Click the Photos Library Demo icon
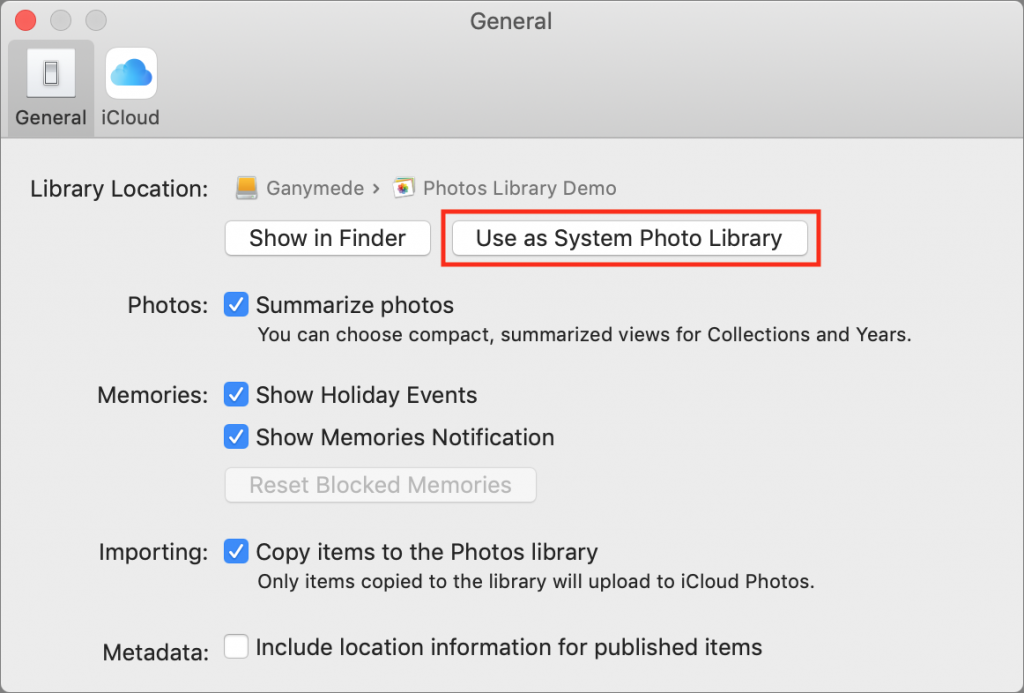The width and height of the screenshot is (1024, 693). pyautogui.click(x=404, y=188)
